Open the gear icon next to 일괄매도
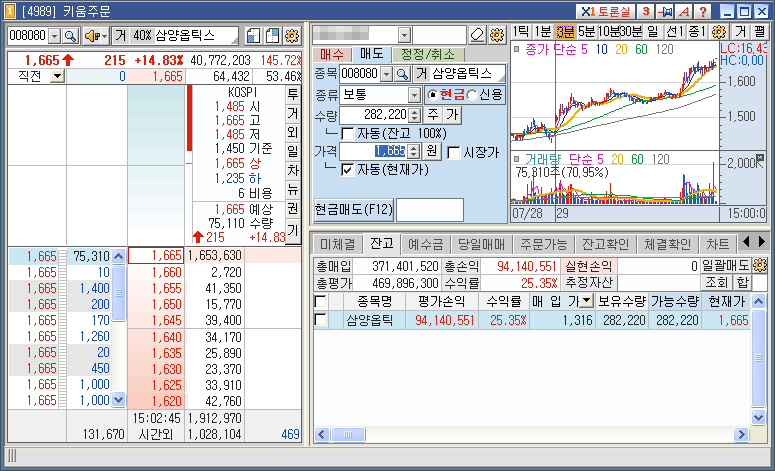This screenshot has height=471, width=775. tap(762, 266)
